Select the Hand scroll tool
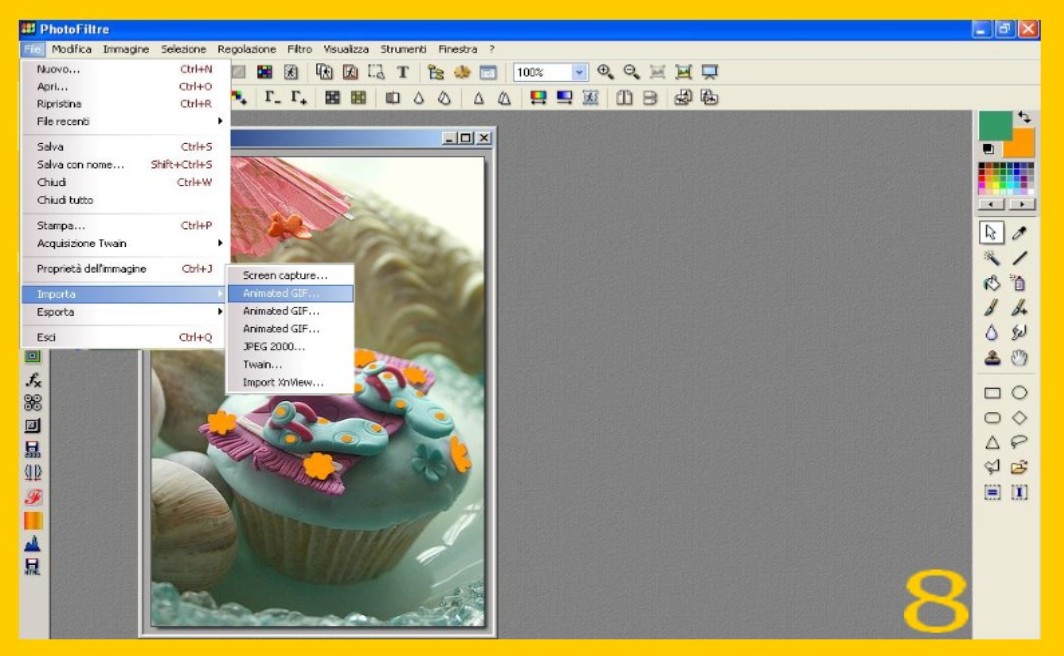Viewport: 1064px width, 656px height. click(x=1019, y=358)
